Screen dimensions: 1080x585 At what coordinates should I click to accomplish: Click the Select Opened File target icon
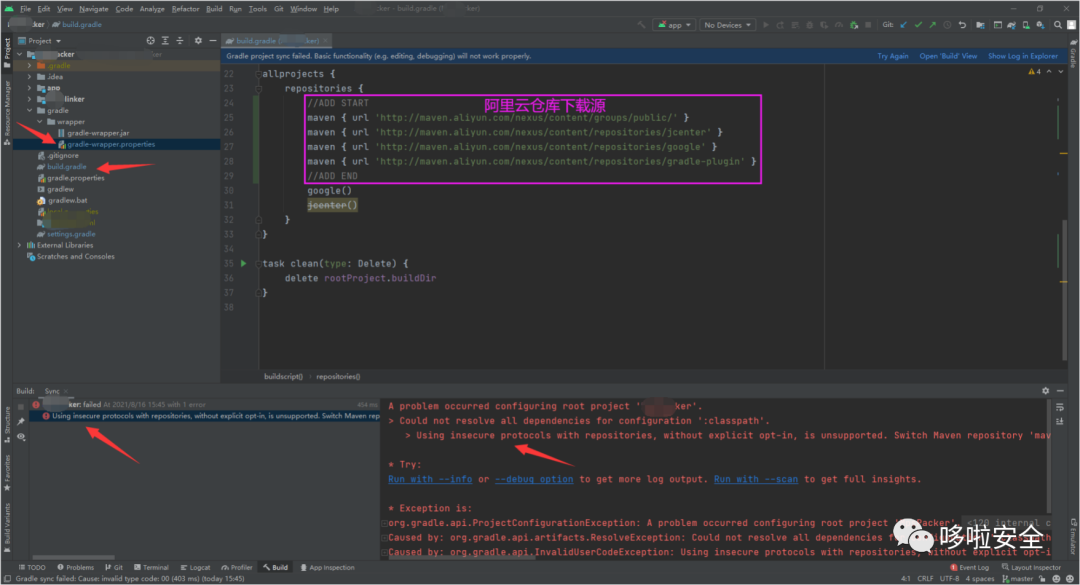[x=150, y=41]
